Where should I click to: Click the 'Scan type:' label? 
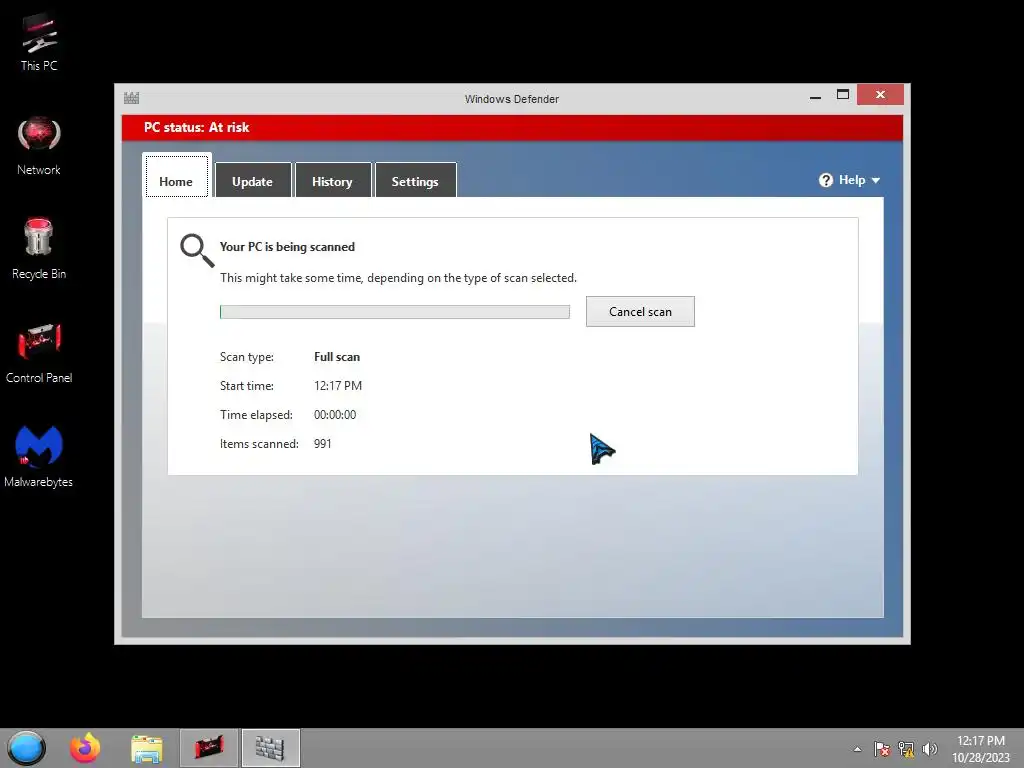tap(247, 357)
